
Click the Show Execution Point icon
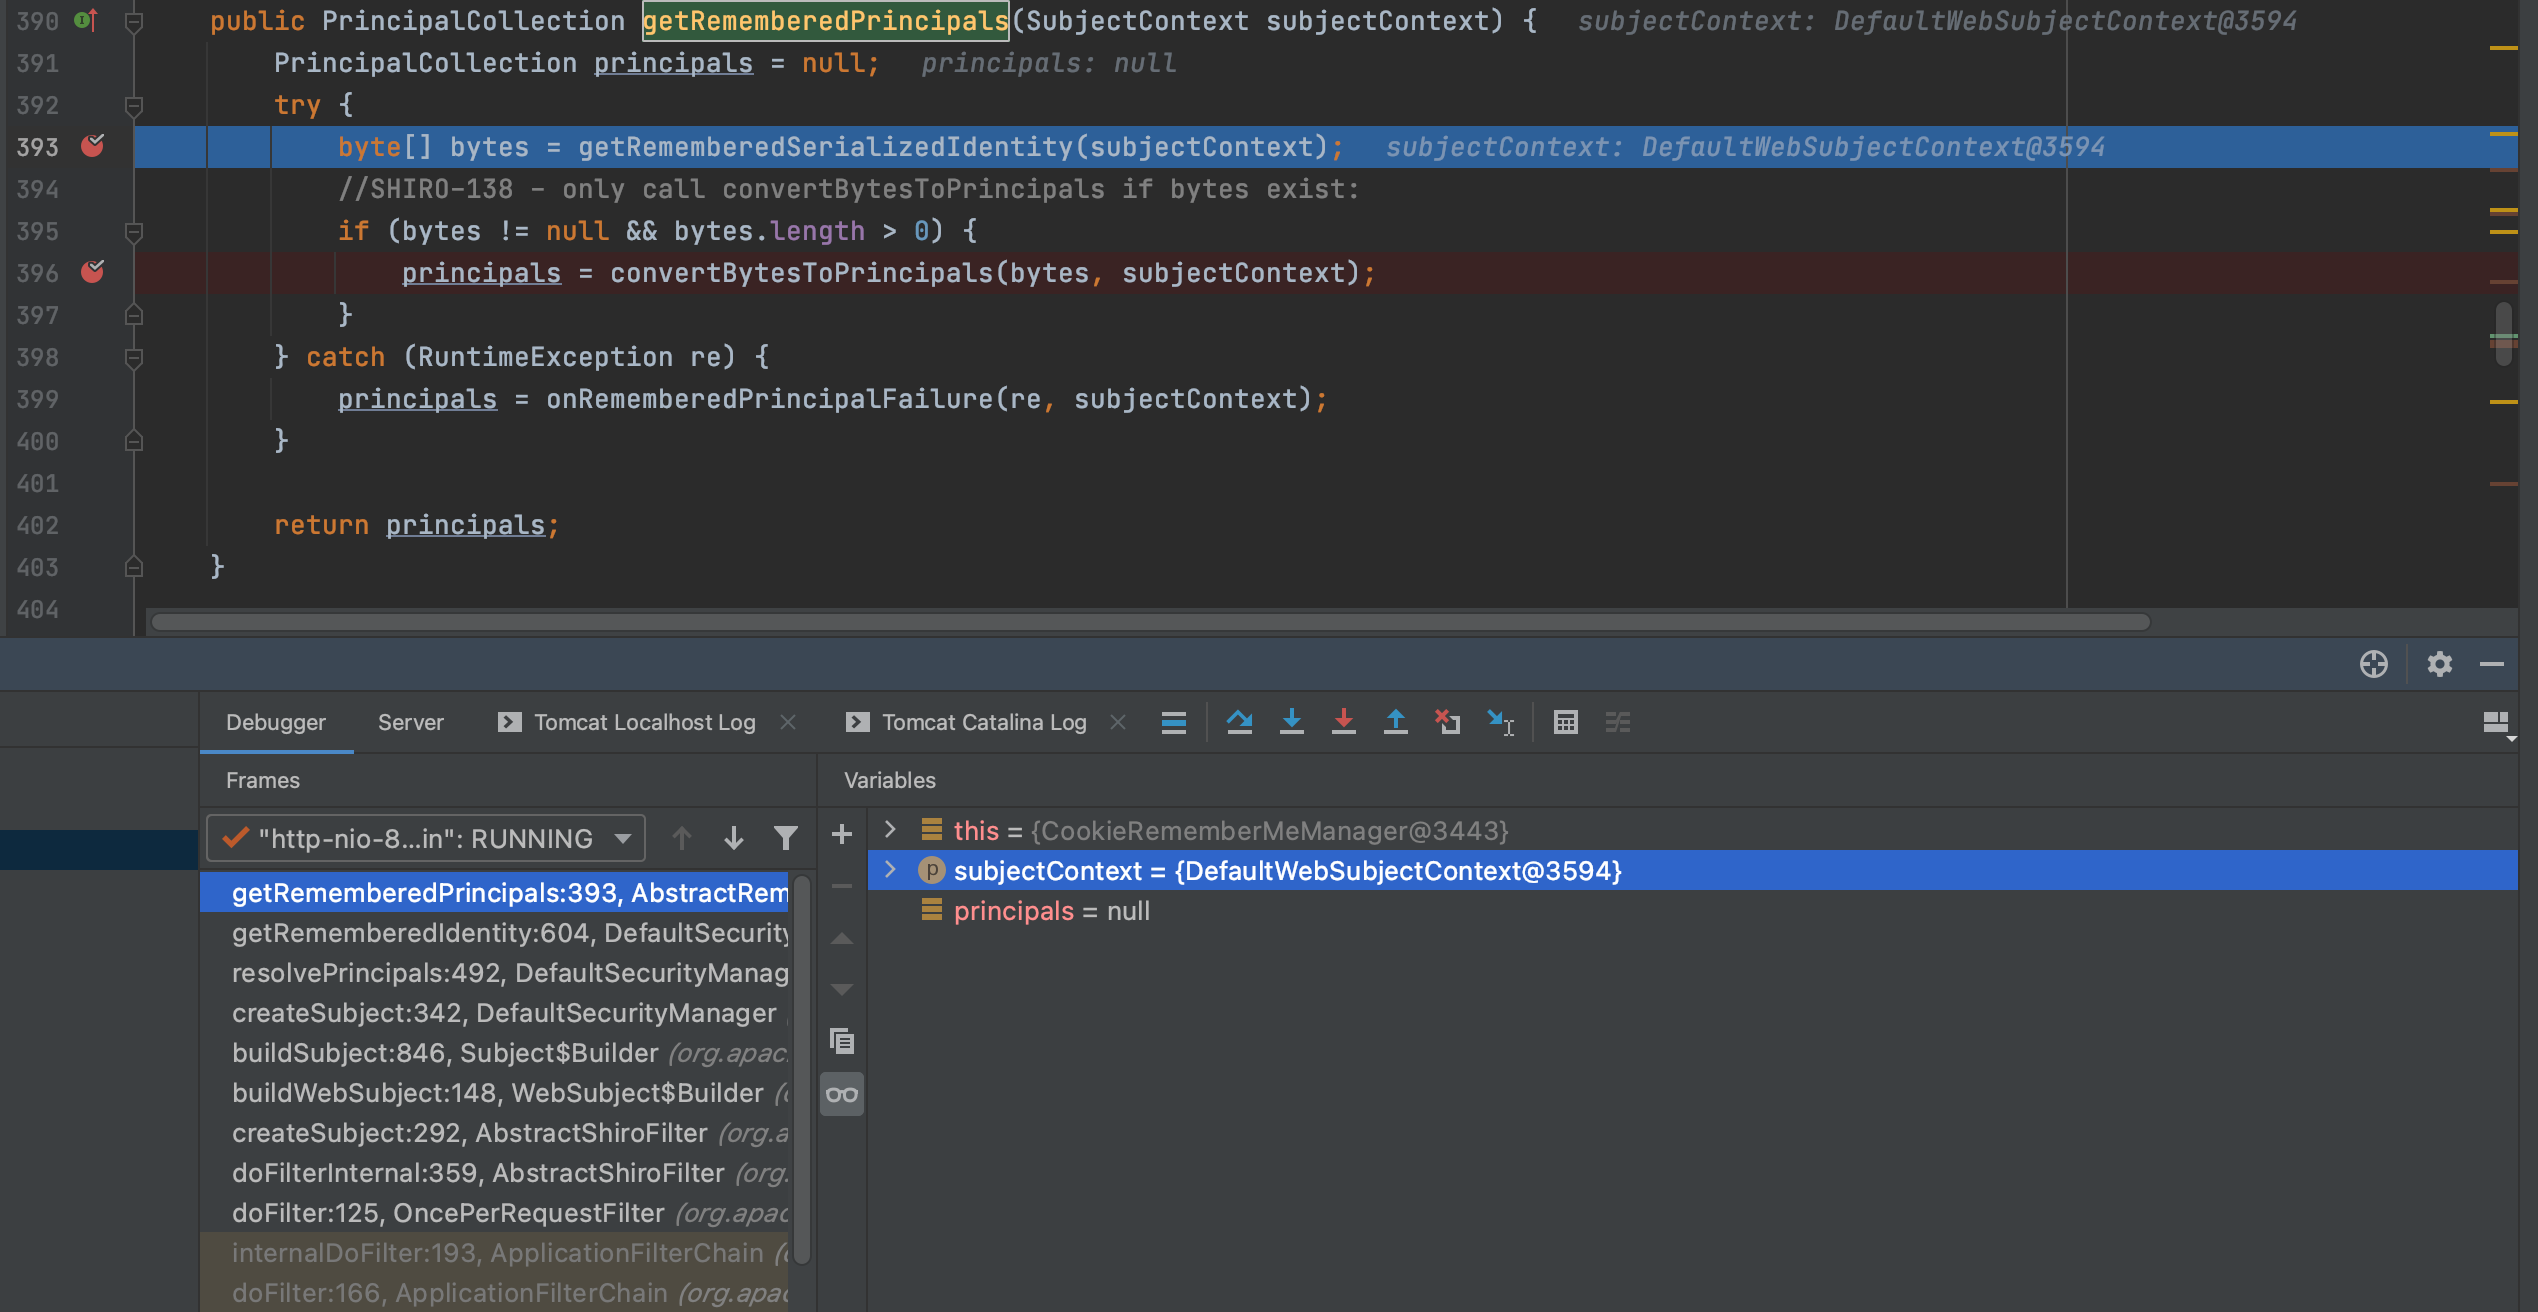pos(1173,721)
